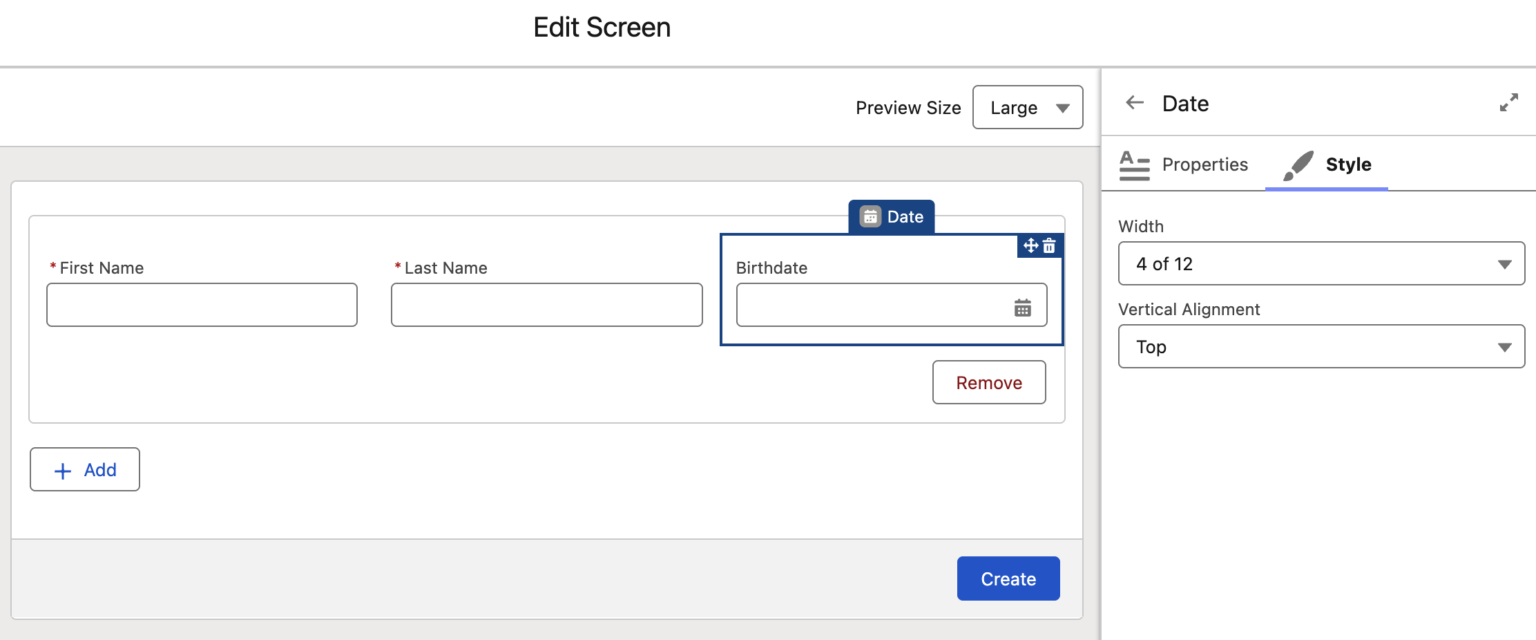Screen dimensions: 1536x640
Task: Click the Add button to add a row
Action: click(x=85, y=469)
